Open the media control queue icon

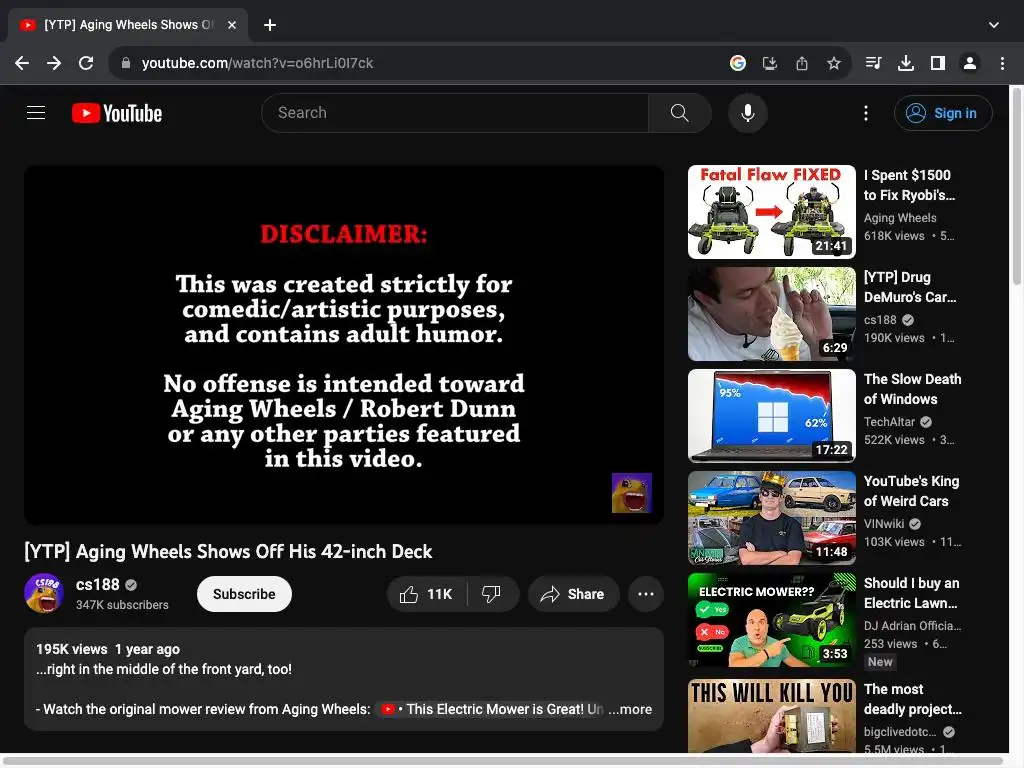click(x=873, y=63)
